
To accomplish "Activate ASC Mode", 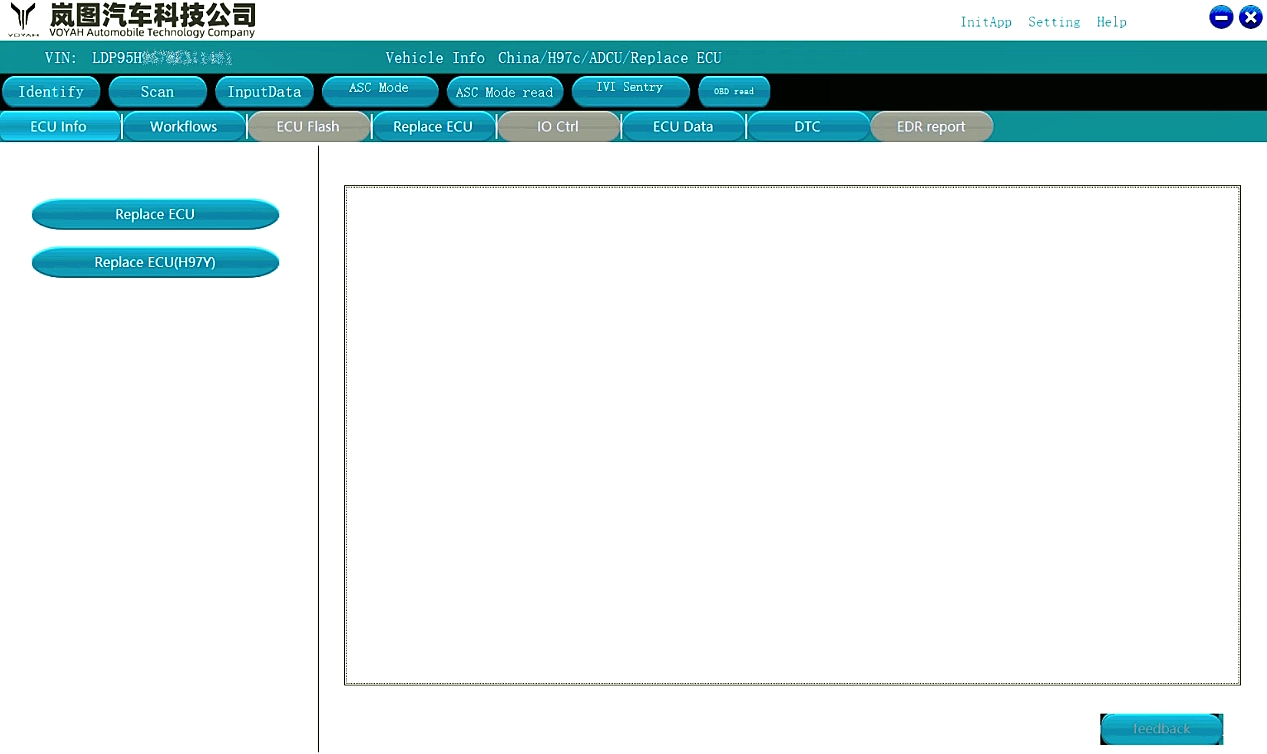I will 379,90.
